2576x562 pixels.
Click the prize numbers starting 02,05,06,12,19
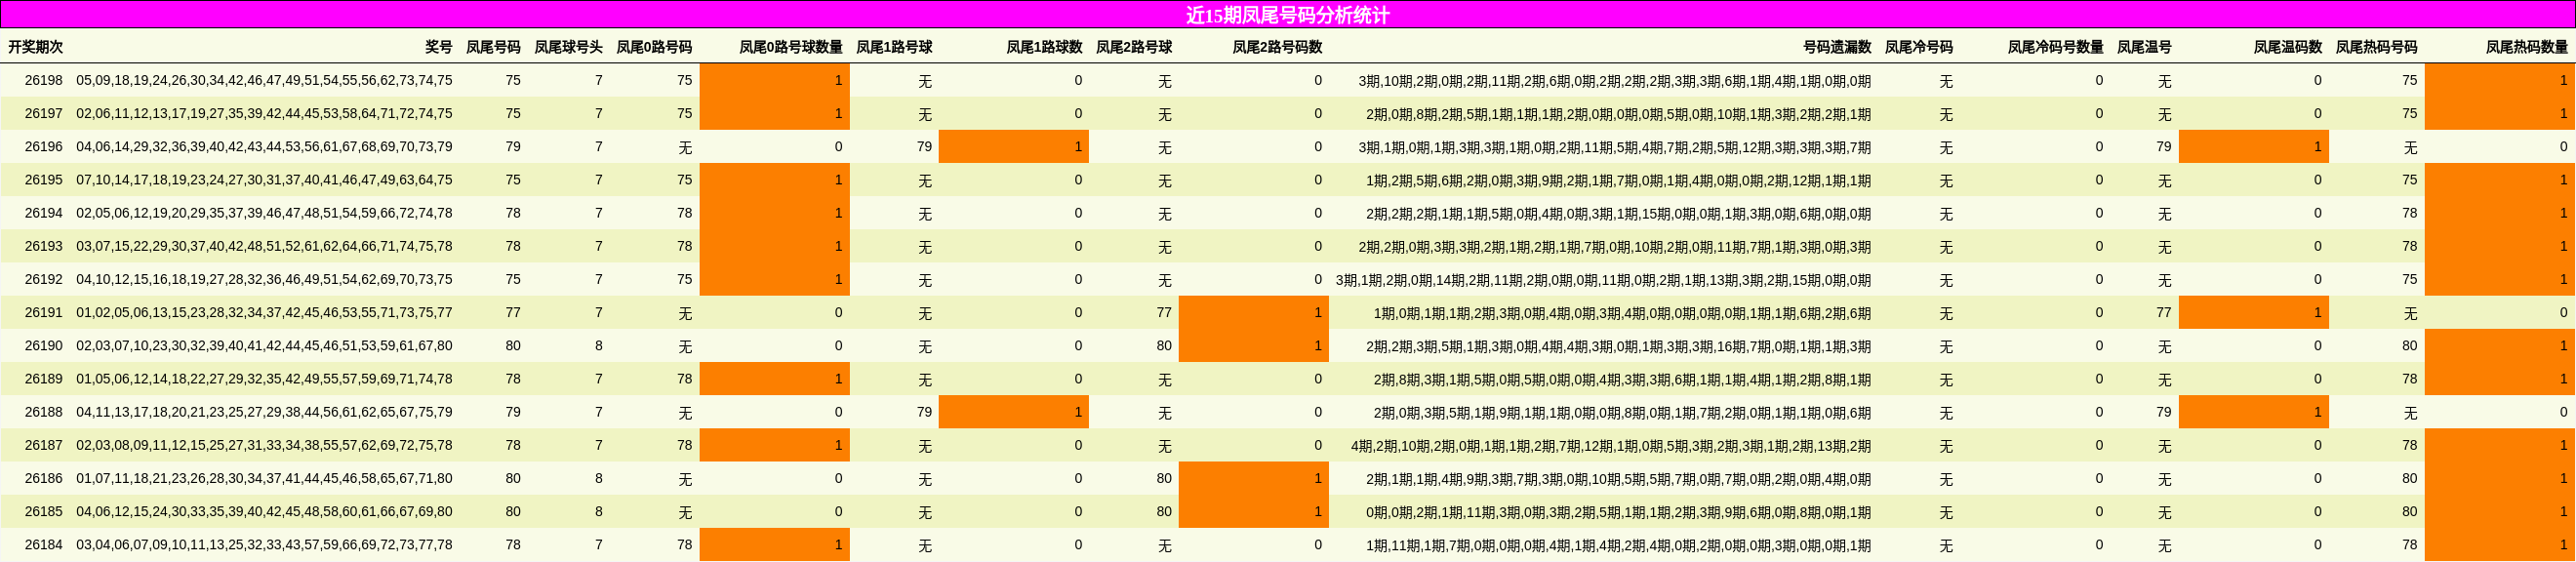coord(264,213)
